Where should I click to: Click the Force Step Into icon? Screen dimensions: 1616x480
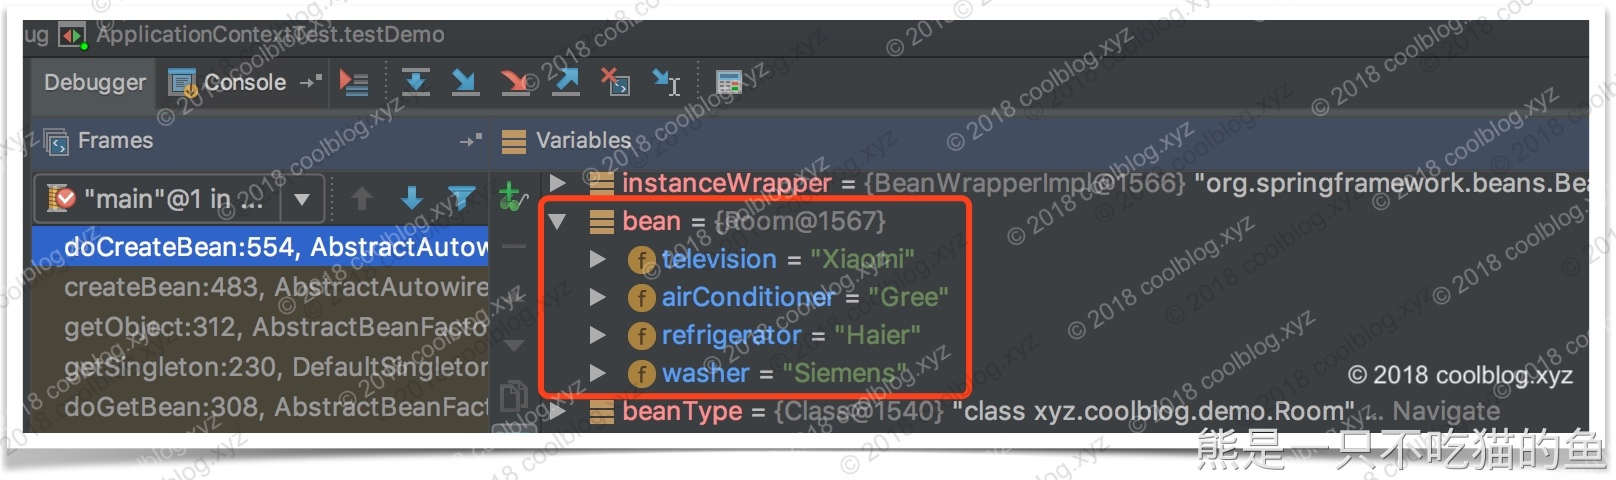[516, 82]
